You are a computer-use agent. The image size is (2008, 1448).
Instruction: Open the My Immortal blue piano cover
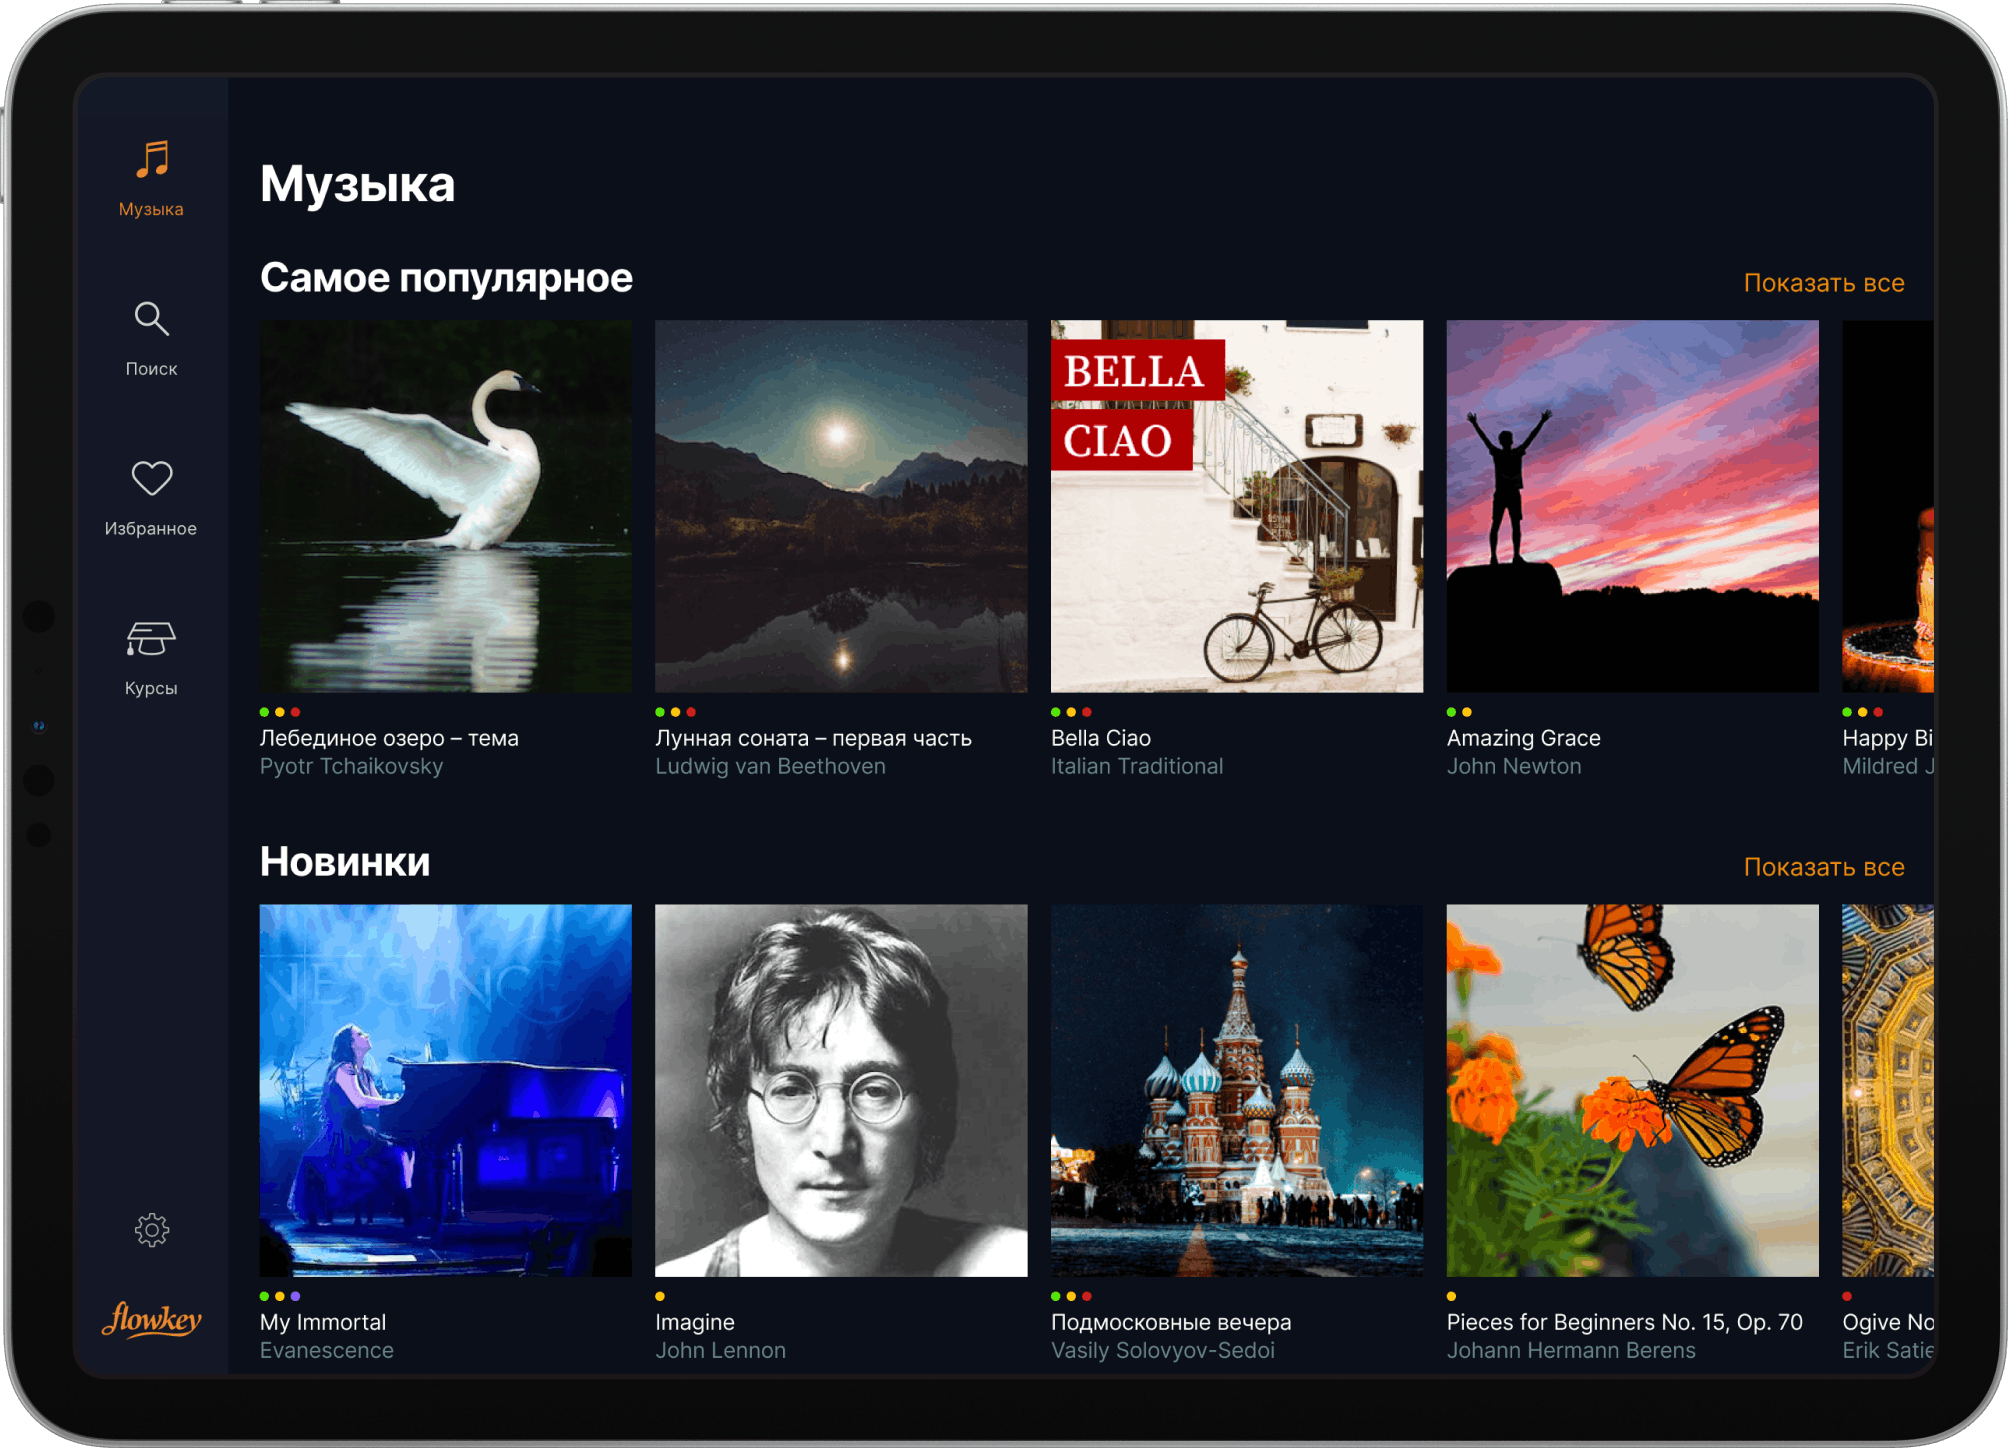point(446,1090)
